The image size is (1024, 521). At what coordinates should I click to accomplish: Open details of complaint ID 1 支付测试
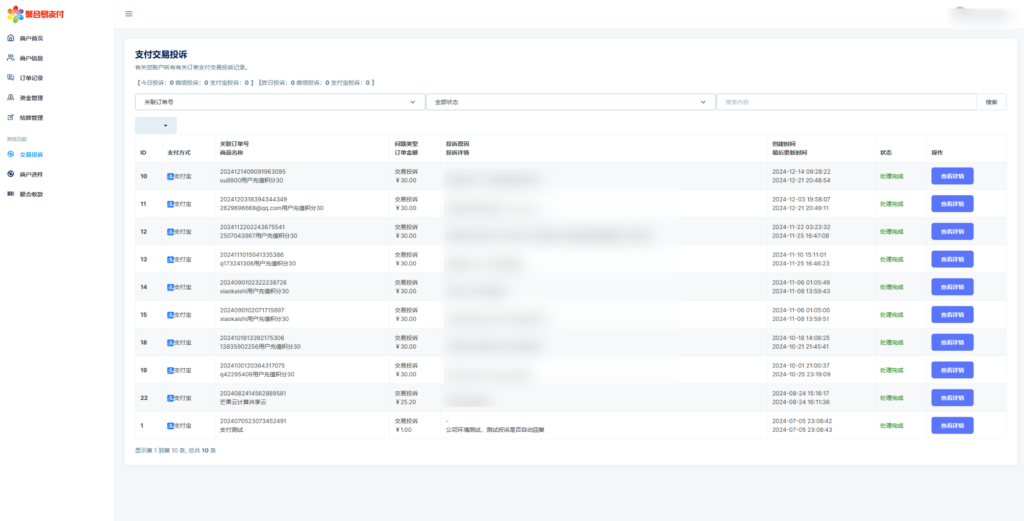tap(951, 425)
